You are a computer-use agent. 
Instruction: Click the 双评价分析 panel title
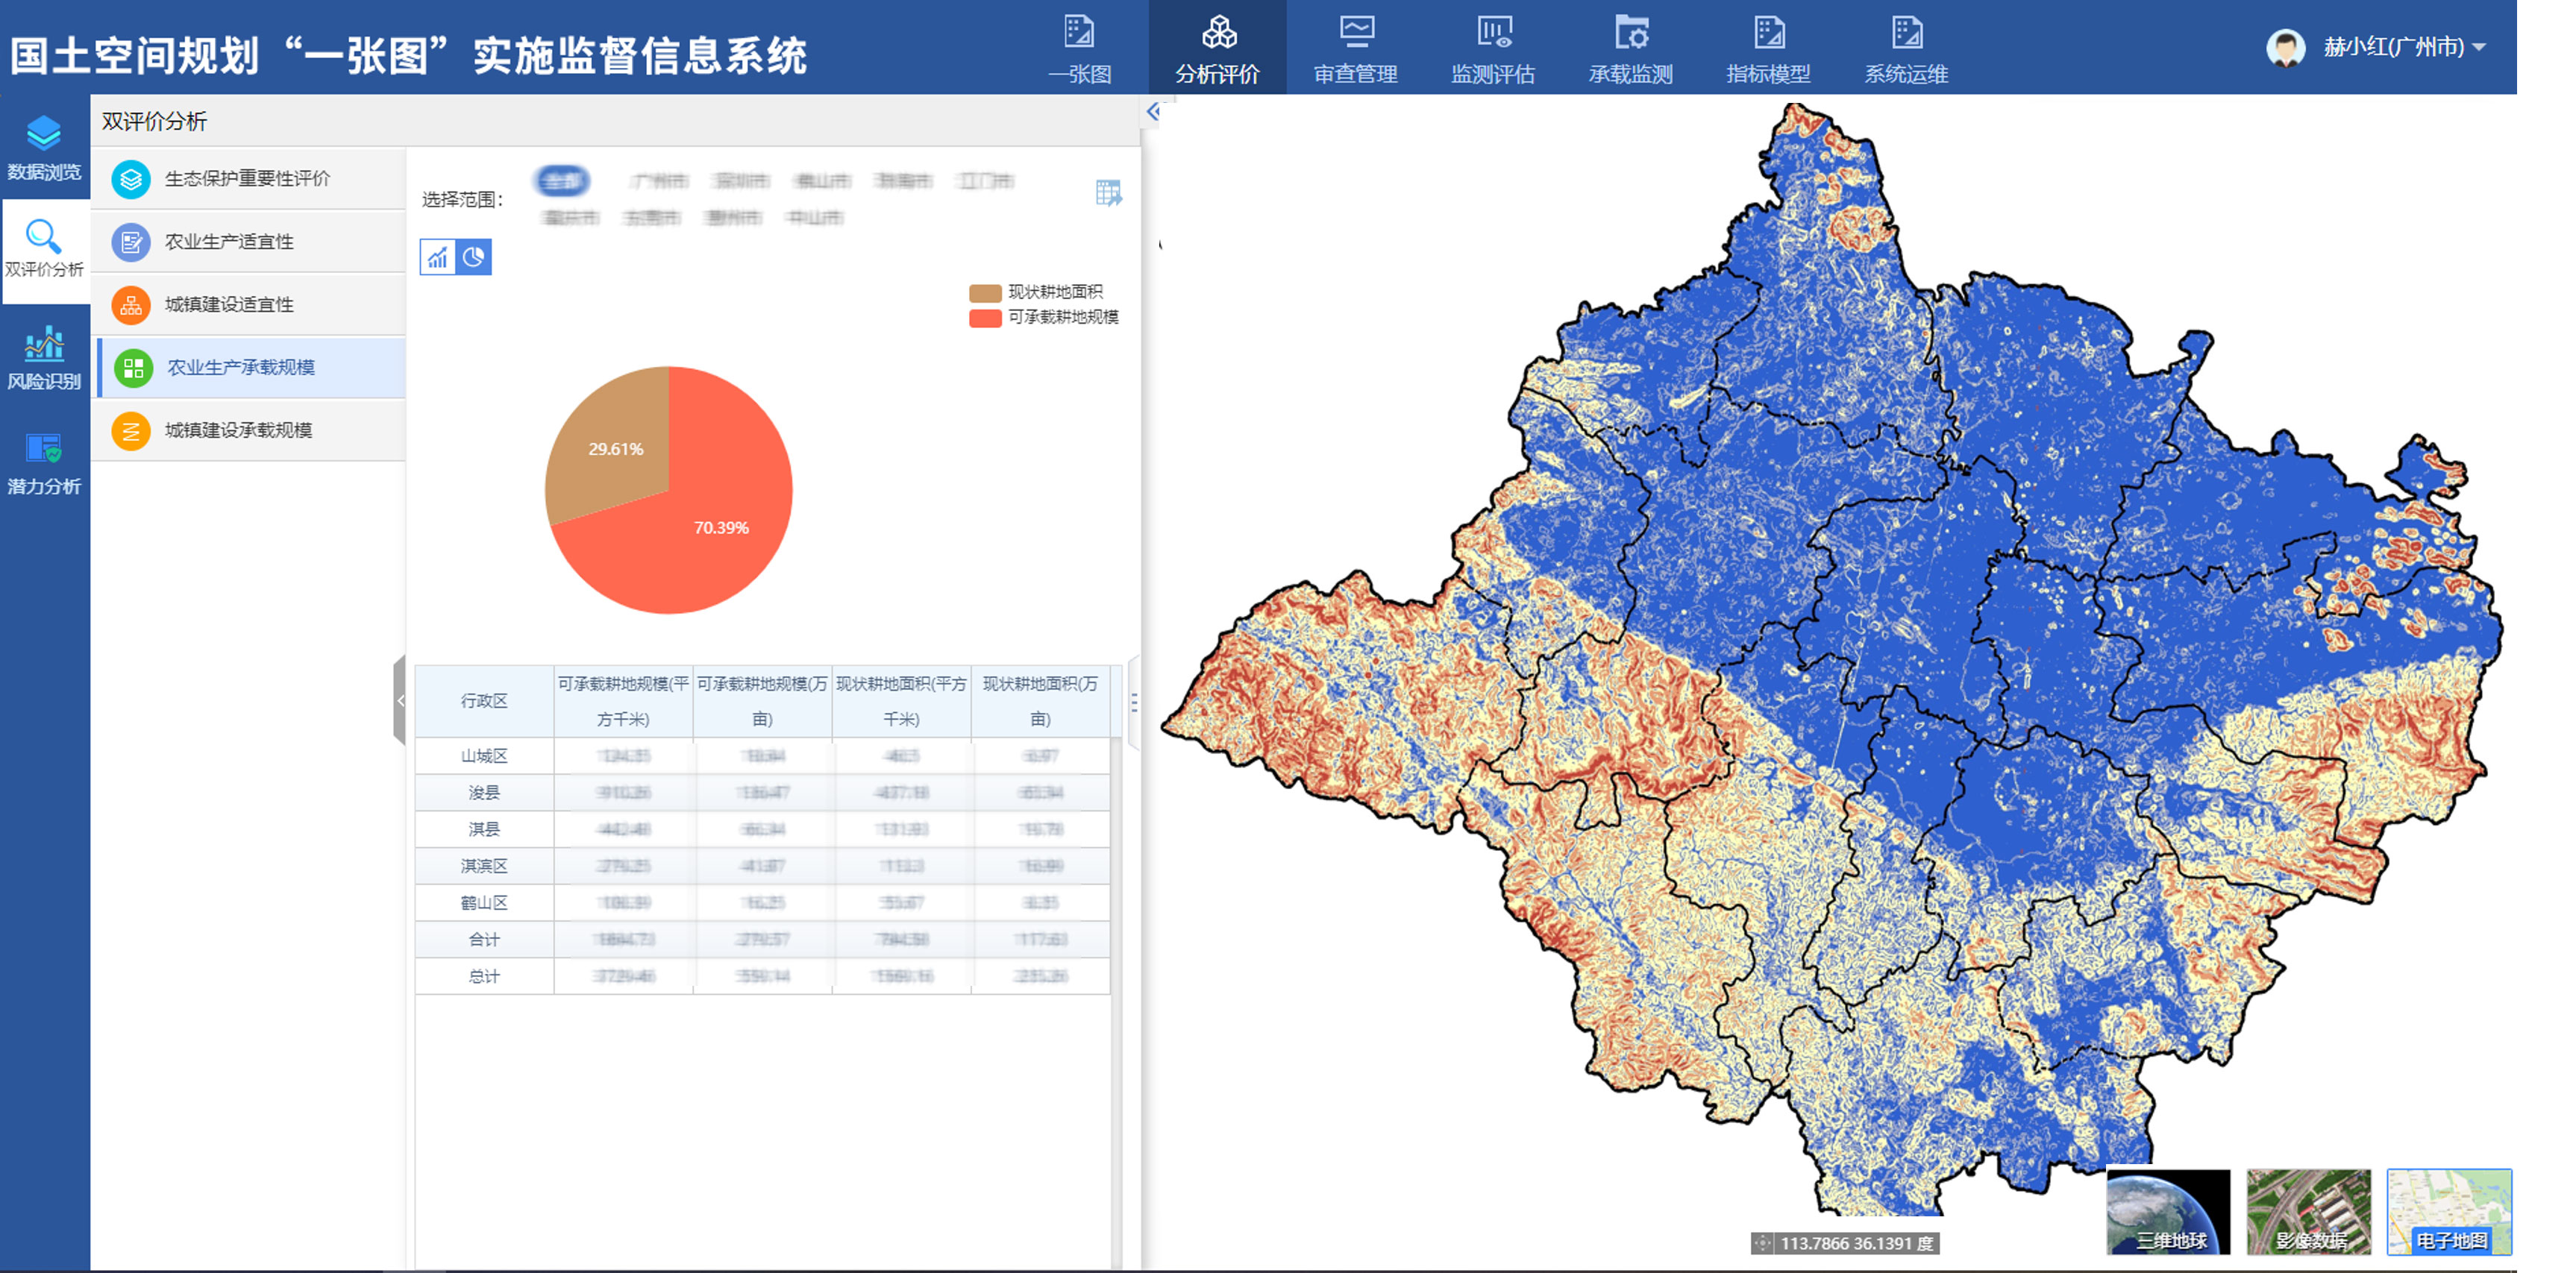[154, 121]
